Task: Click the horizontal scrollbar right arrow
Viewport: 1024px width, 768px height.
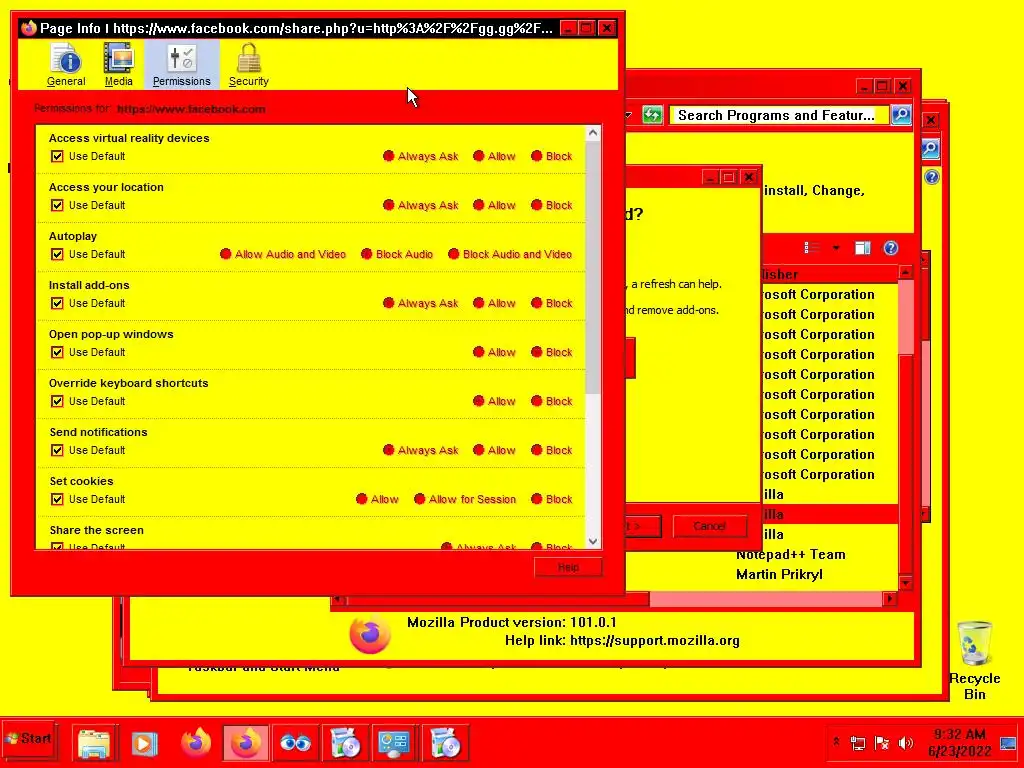Action: click(x=889, y=598)
